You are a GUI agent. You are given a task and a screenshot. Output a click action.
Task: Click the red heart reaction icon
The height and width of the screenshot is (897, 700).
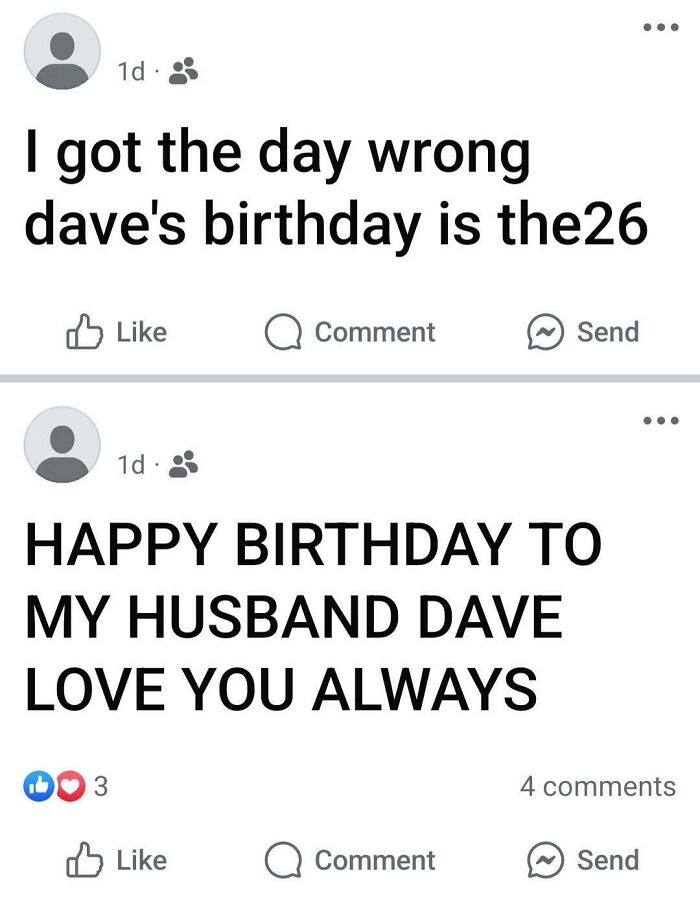(x=70, y=786)
